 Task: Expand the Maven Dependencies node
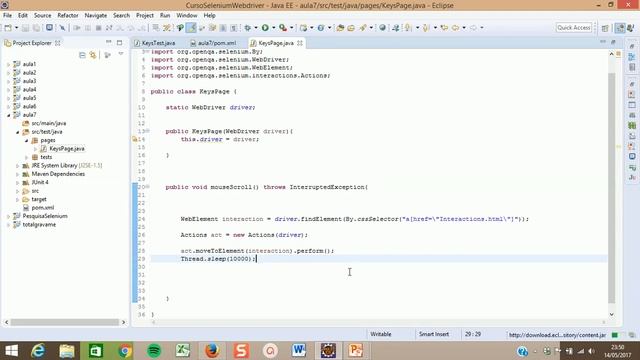click(18, 174)
